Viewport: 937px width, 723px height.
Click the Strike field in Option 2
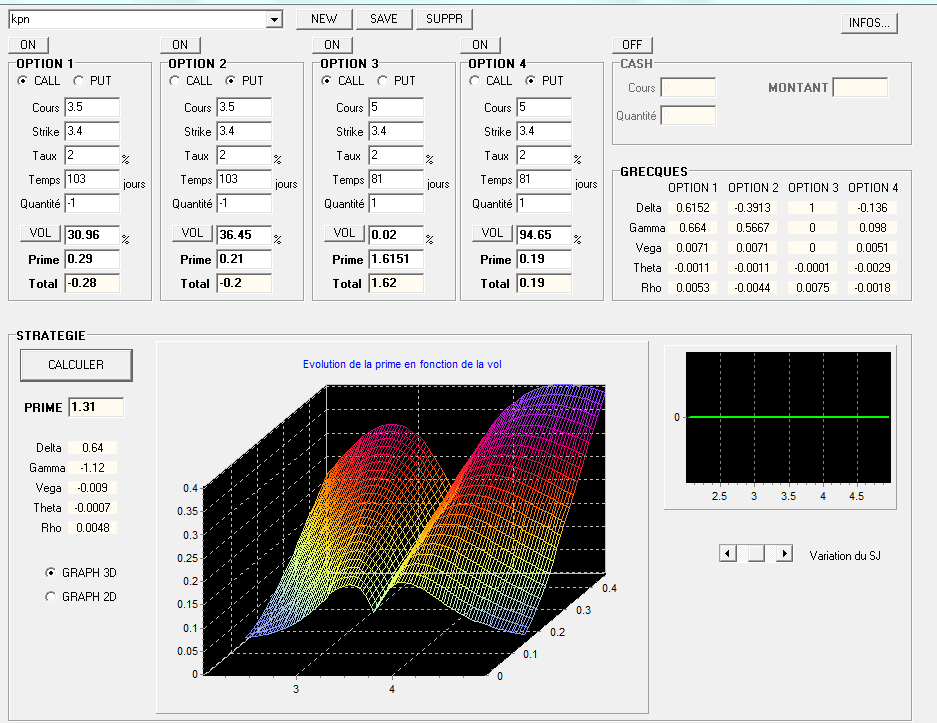click(244, 131)
